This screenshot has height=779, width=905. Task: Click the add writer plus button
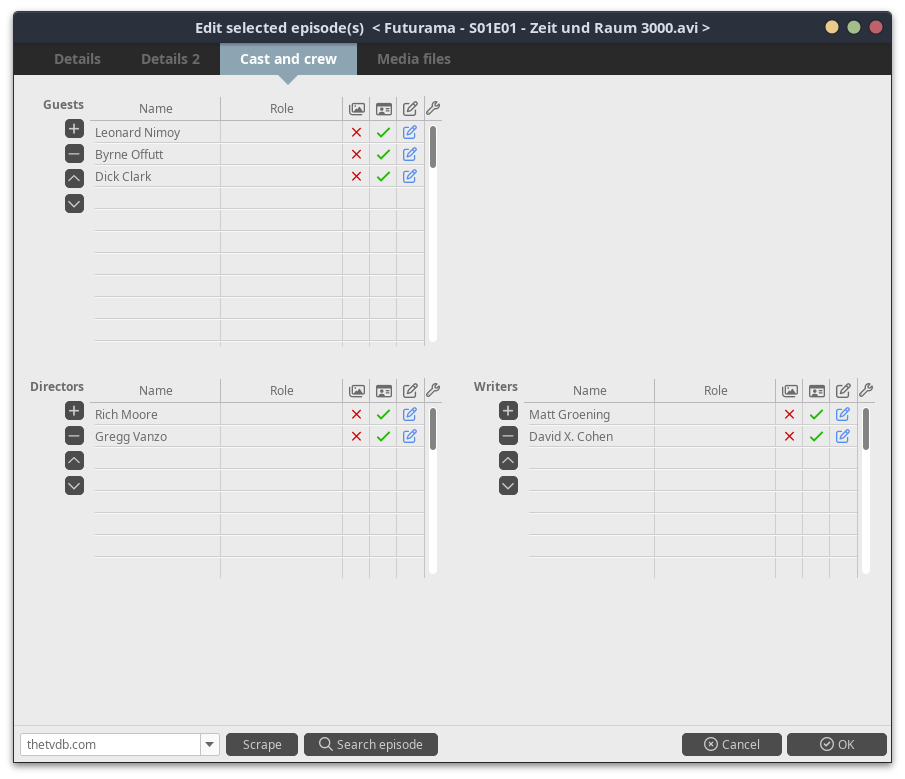click(508, 411)
